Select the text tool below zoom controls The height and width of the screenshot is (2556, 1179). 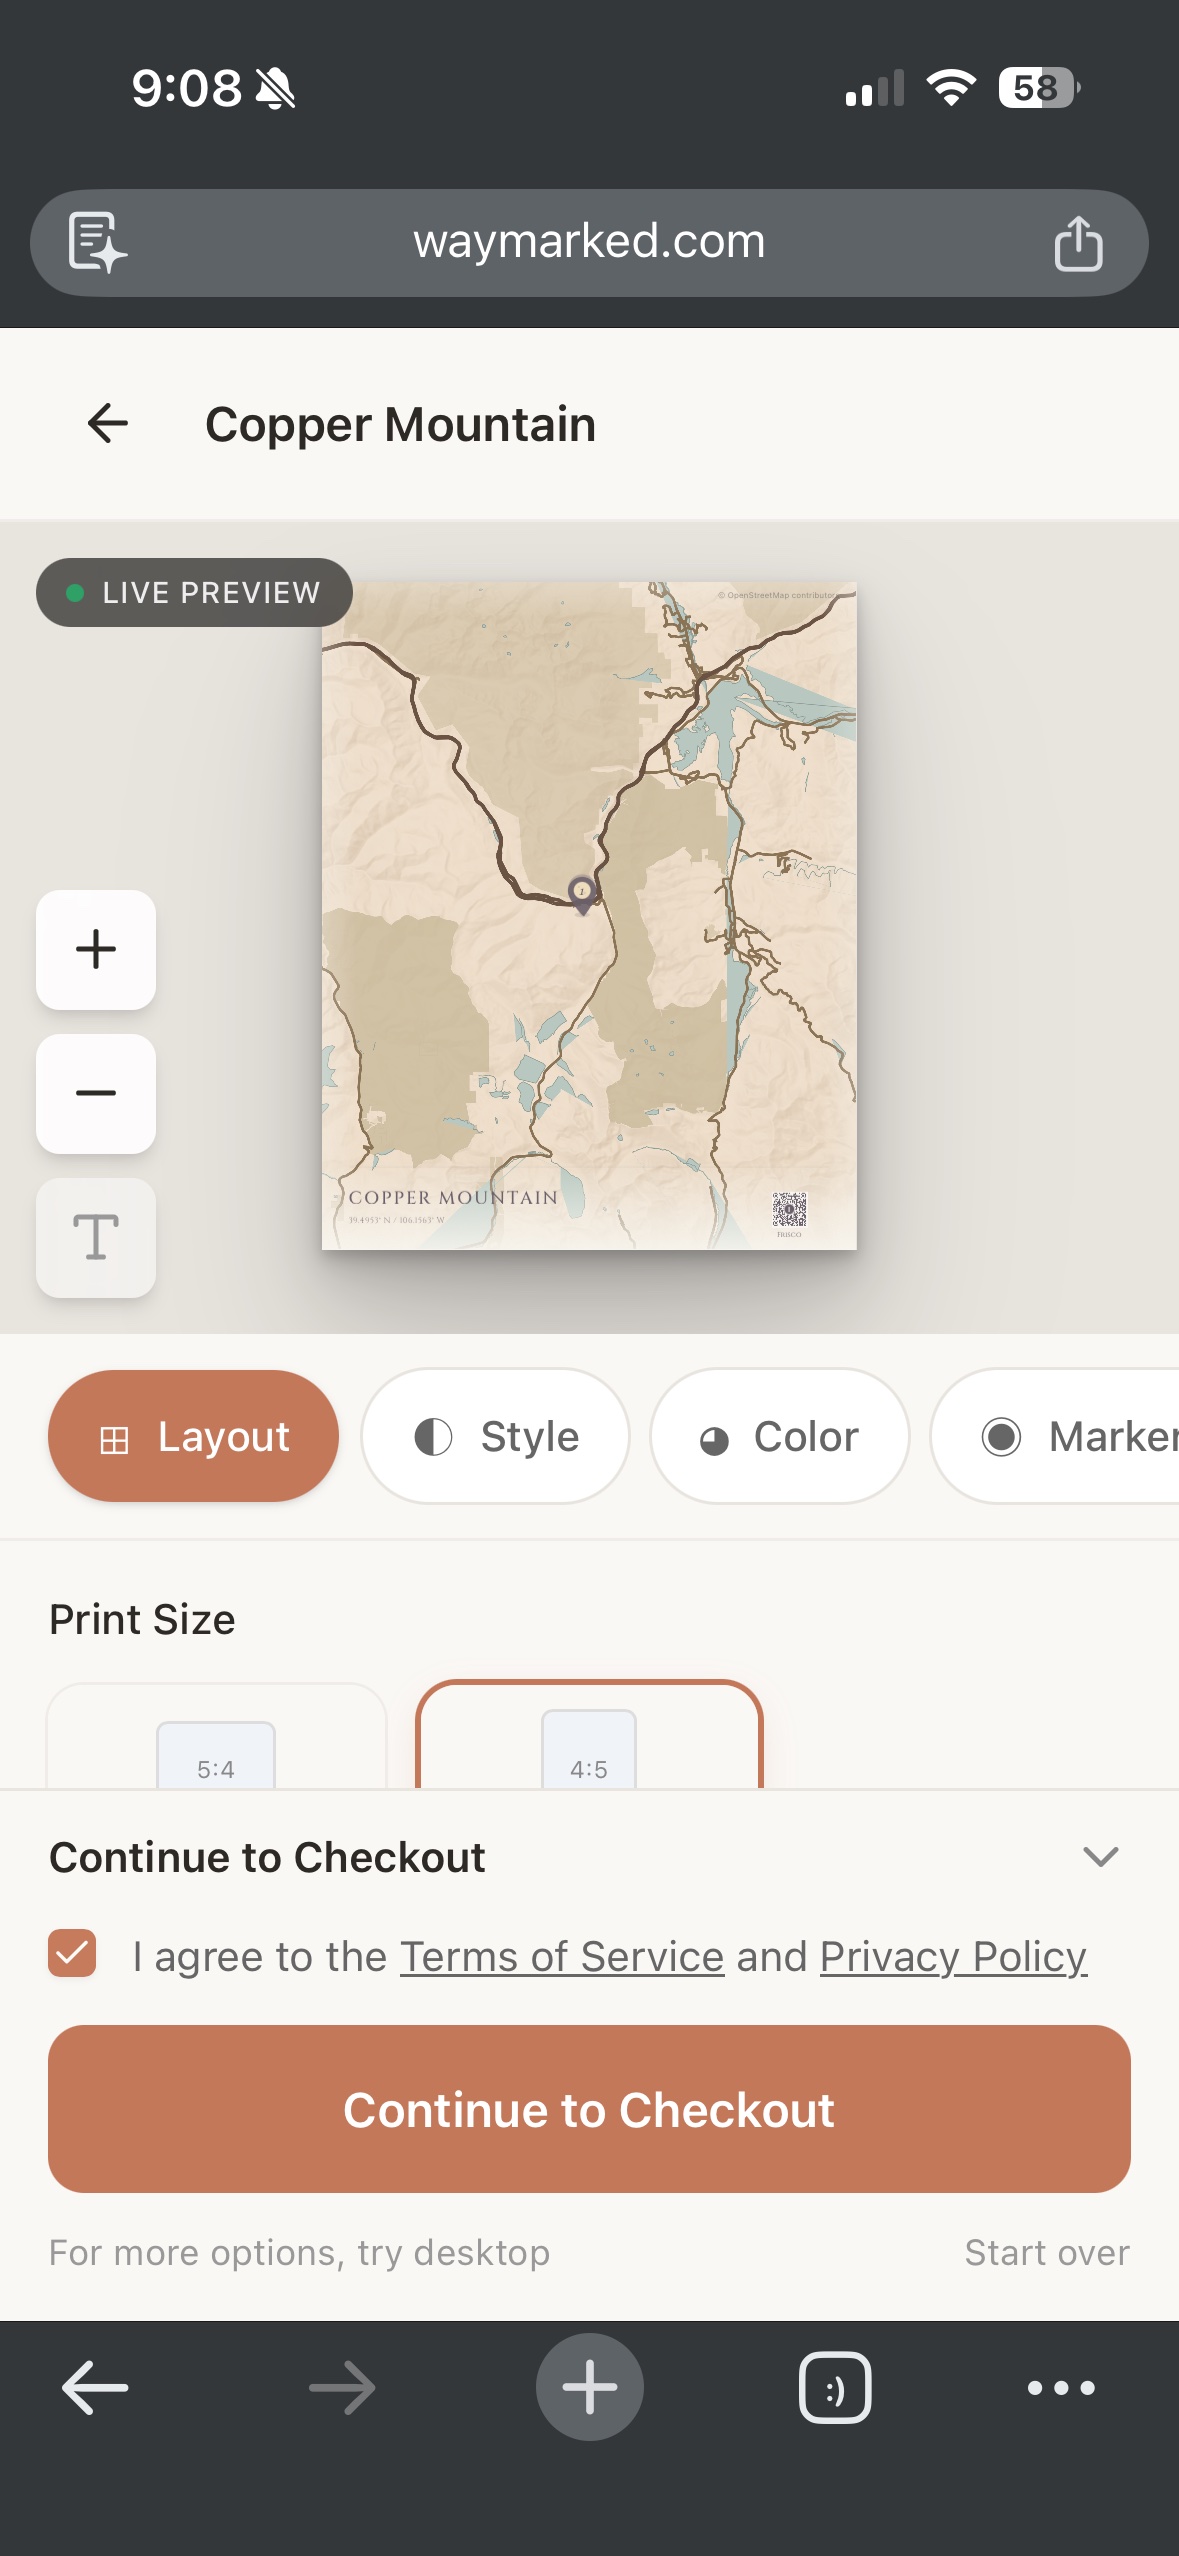pos(95,1237)
